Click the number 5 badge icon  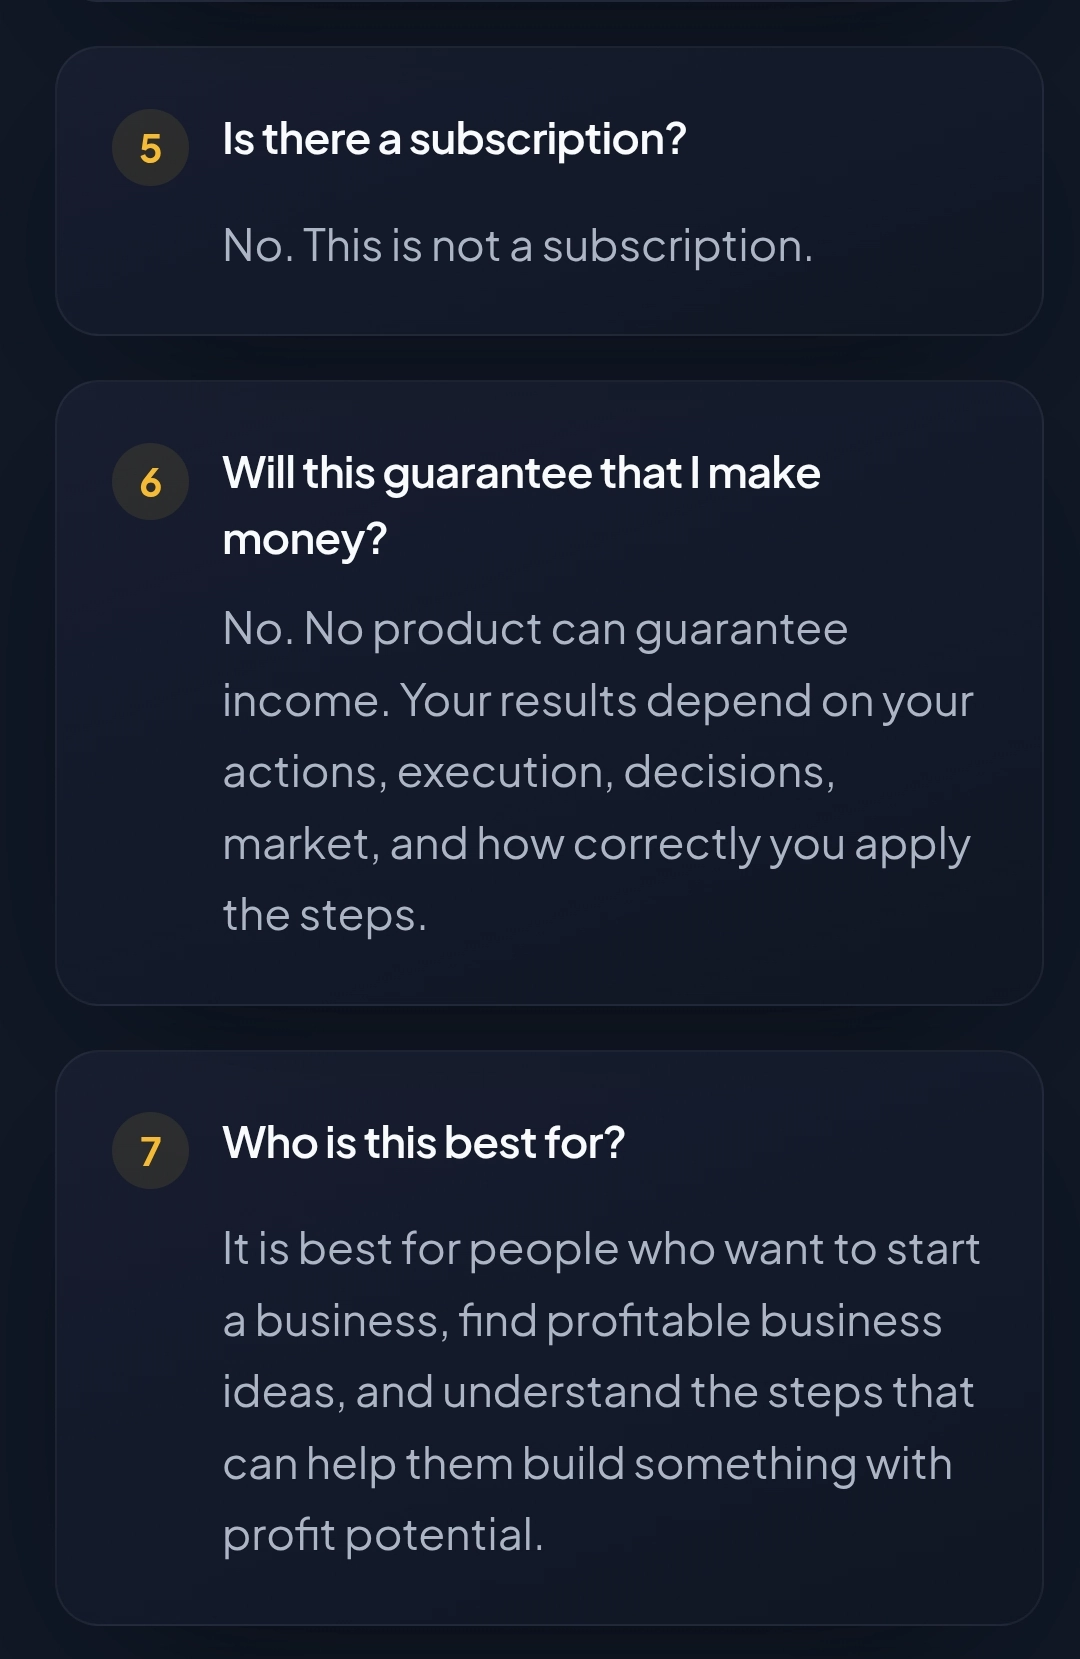point(150,148)
